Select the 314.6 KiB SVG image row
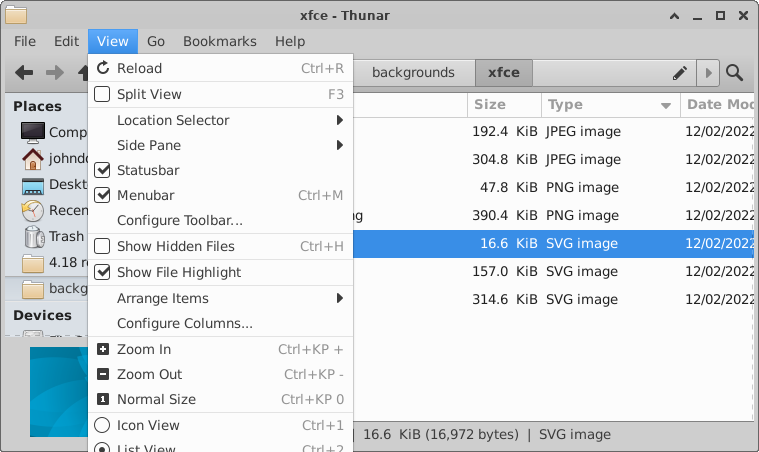This screenshot has width=759, height=452. pyautogui.click(x=553, y=300)
